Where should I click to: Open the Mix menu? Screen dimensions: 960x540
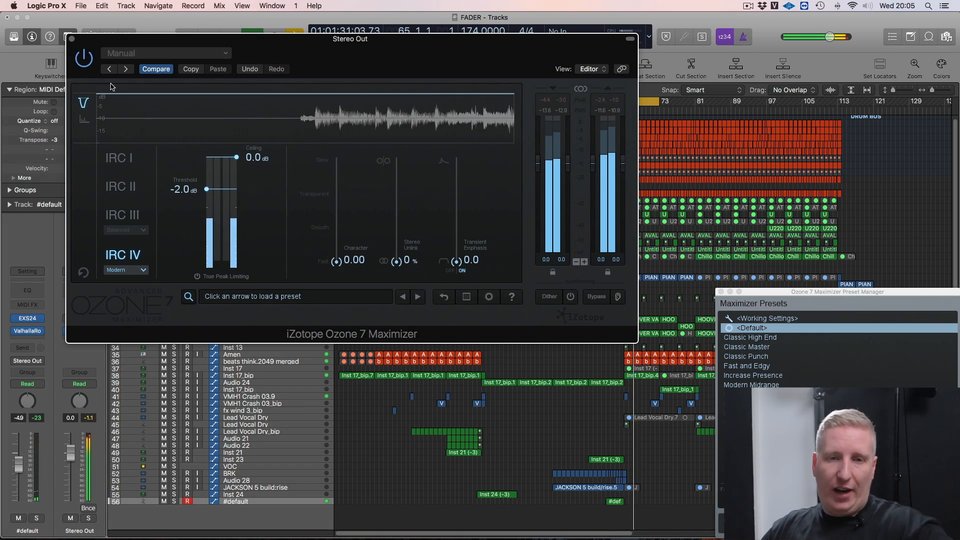[x=219, y=6]
